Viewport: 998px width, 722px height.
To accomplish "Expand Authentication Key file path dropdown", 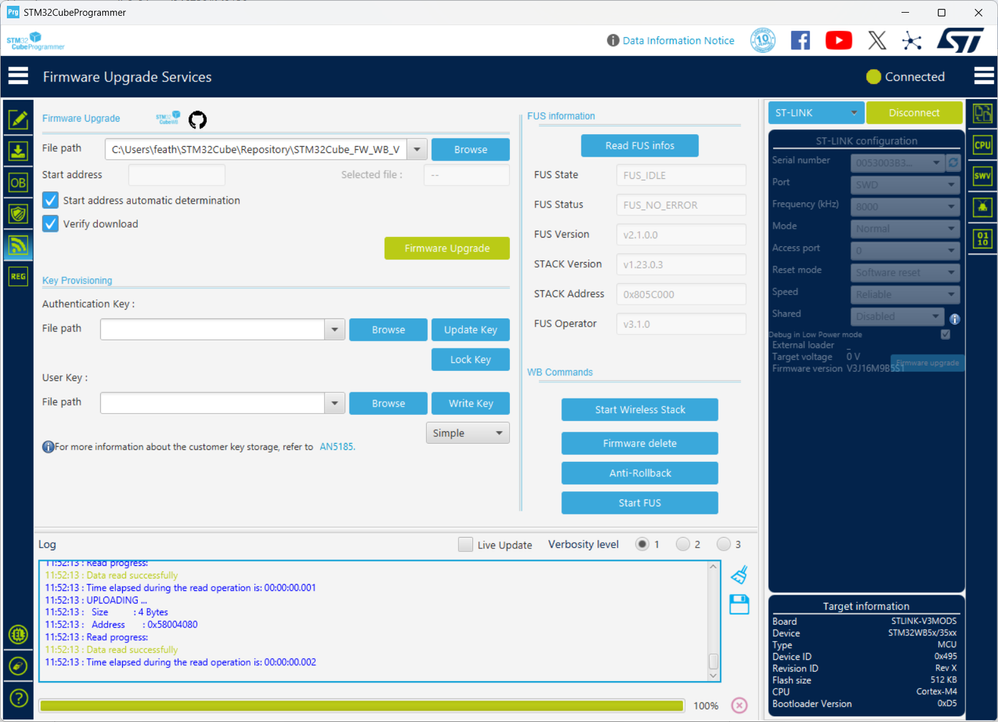I will click(x=335, y=330).
